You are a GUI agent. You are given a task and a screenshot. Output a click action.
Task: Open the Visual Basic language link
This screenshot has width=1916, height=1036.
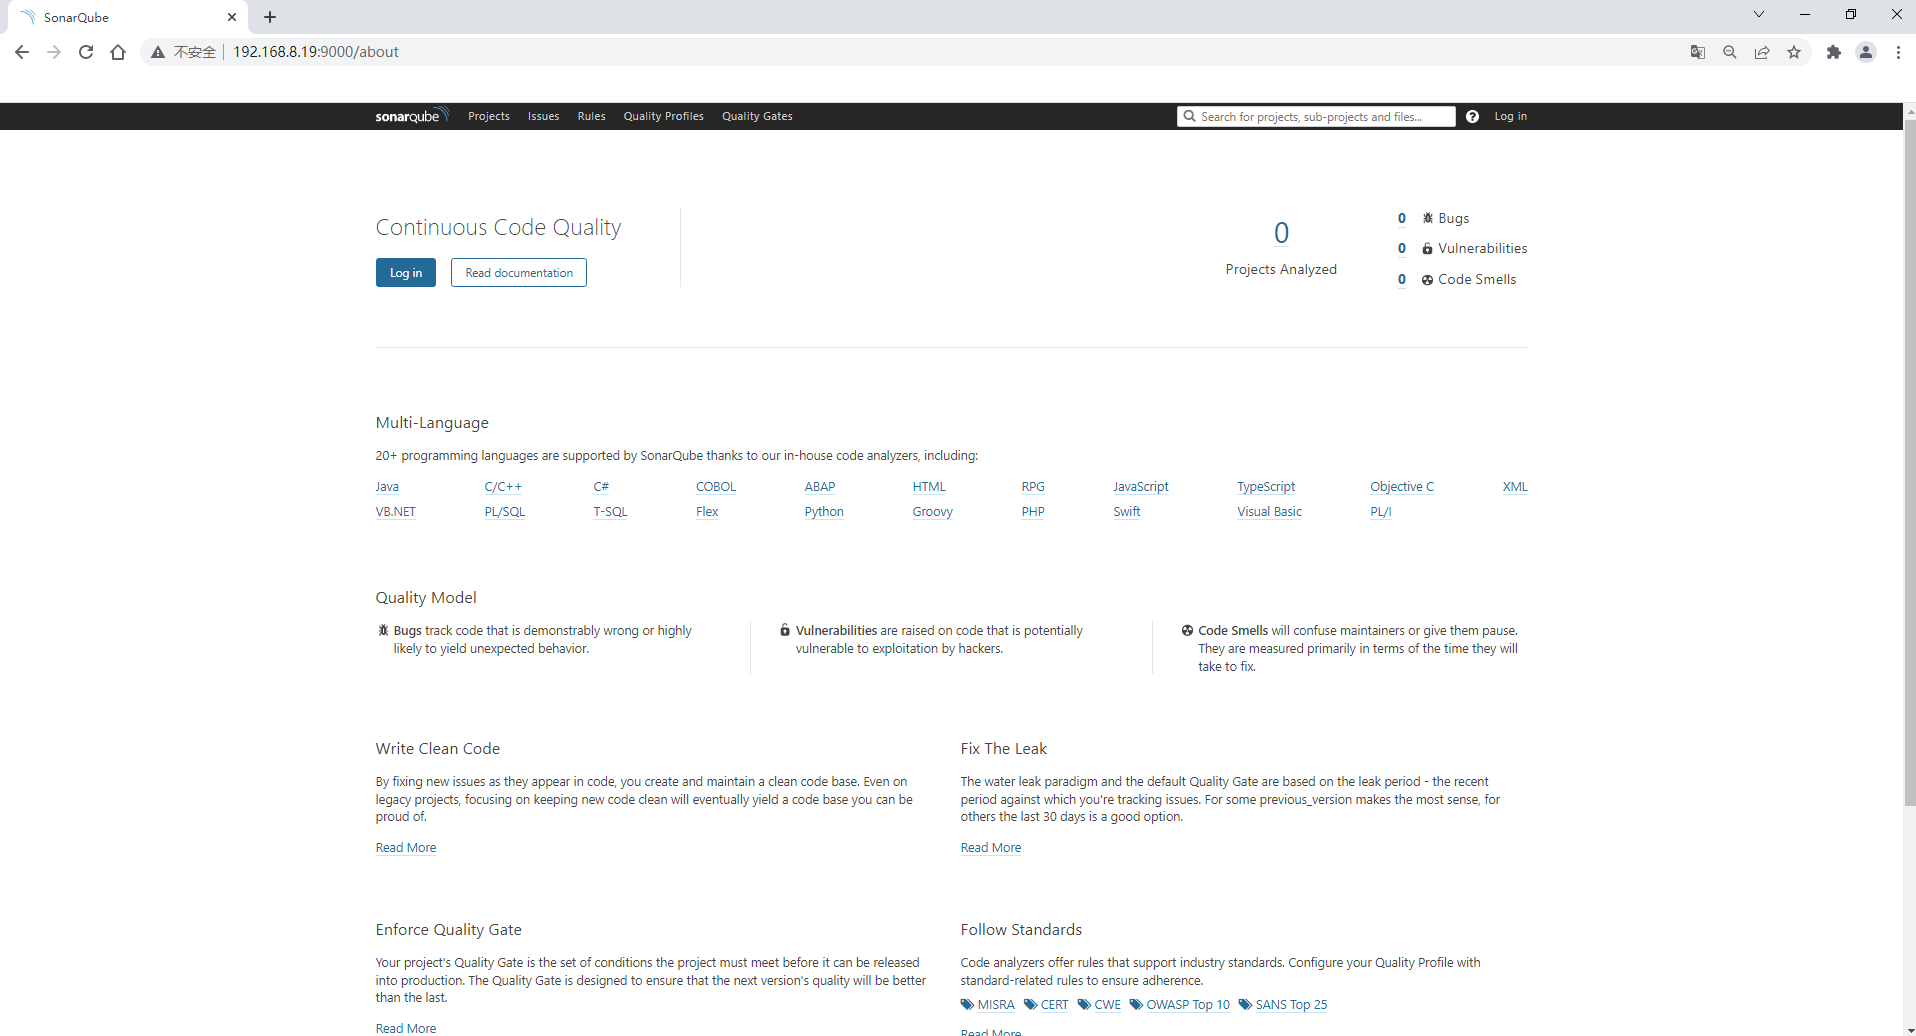[x=1269, y=512]
